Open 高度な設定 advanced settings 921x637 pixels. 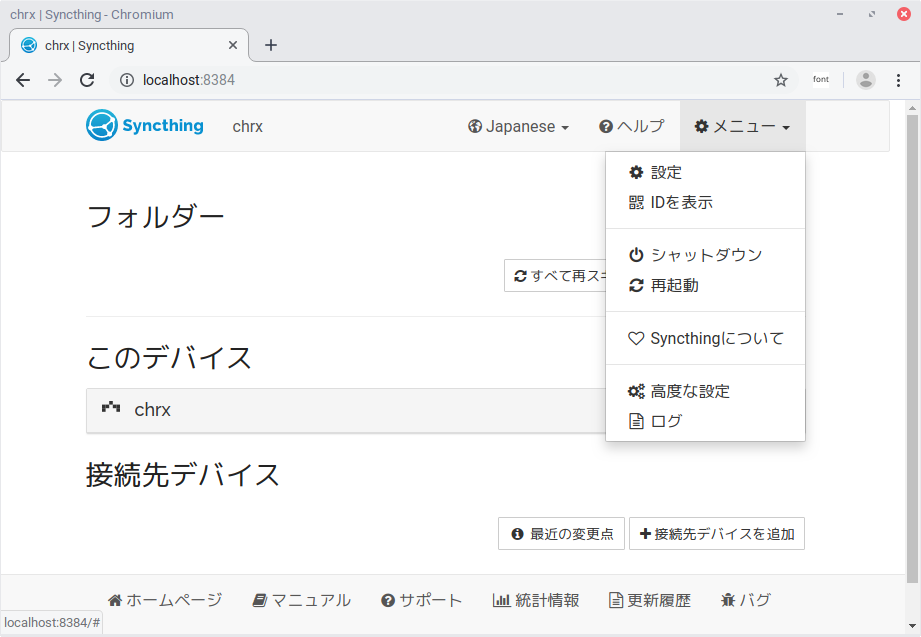[689, 391]
